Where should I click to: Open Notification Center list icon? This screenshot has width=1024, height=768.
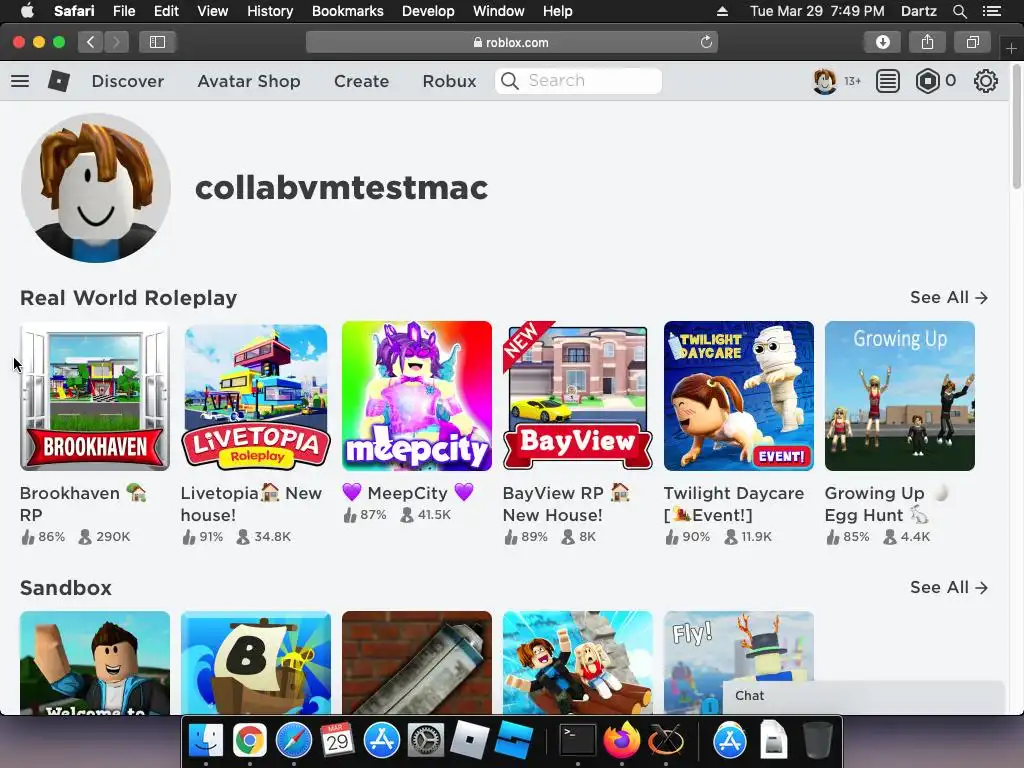point(992,11)
